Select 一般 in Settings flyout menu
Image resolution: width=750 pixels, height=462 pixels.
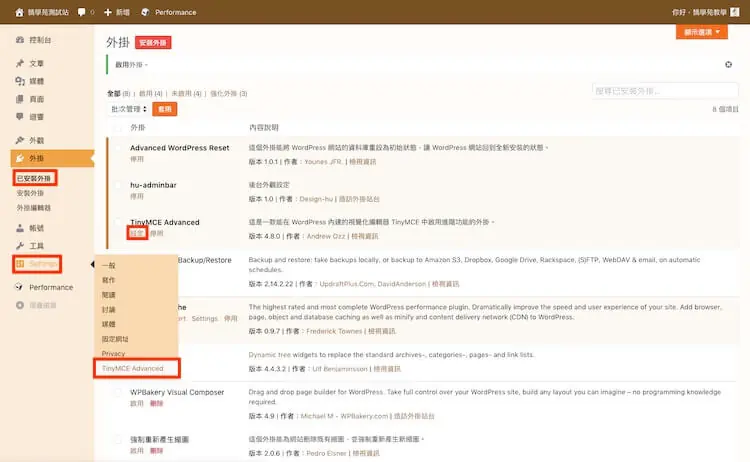point(109,265)
